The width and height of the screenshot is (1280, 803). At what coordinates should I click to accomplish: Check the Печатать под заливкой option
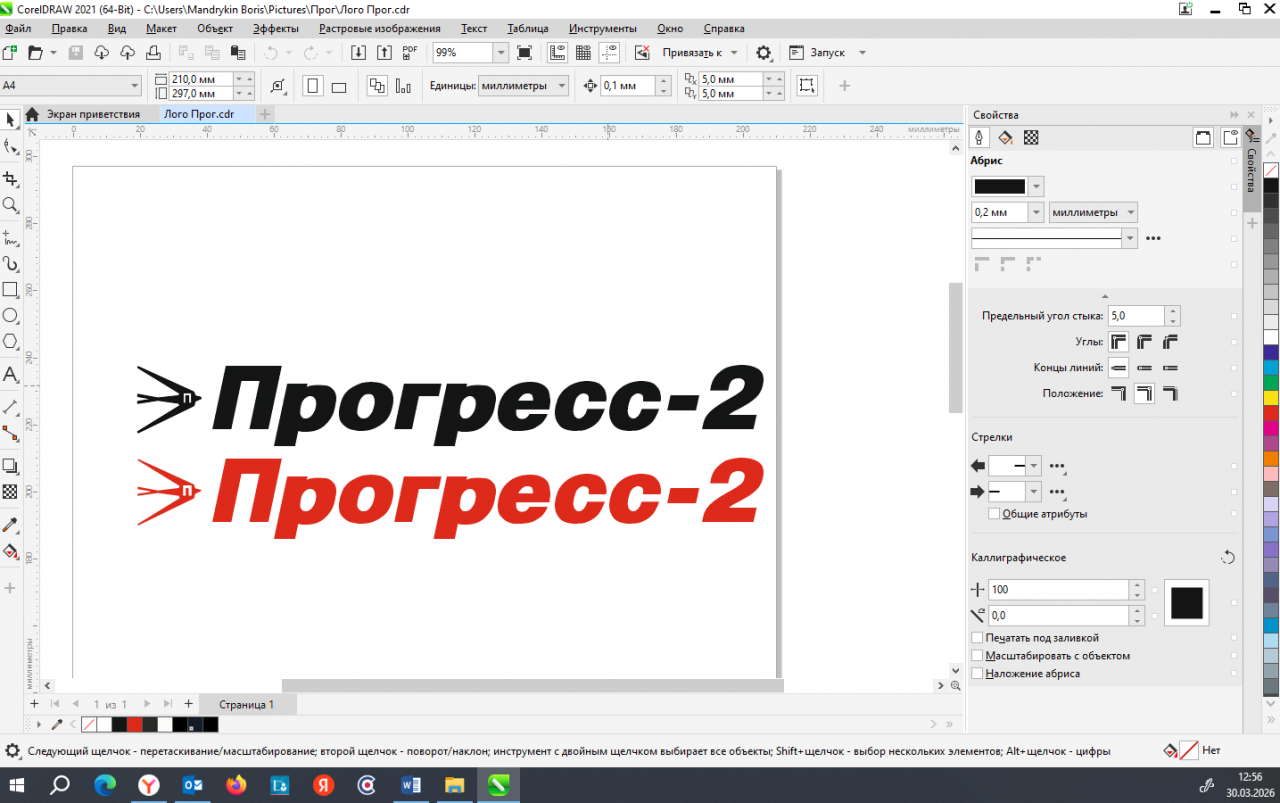tap(978, 638)
